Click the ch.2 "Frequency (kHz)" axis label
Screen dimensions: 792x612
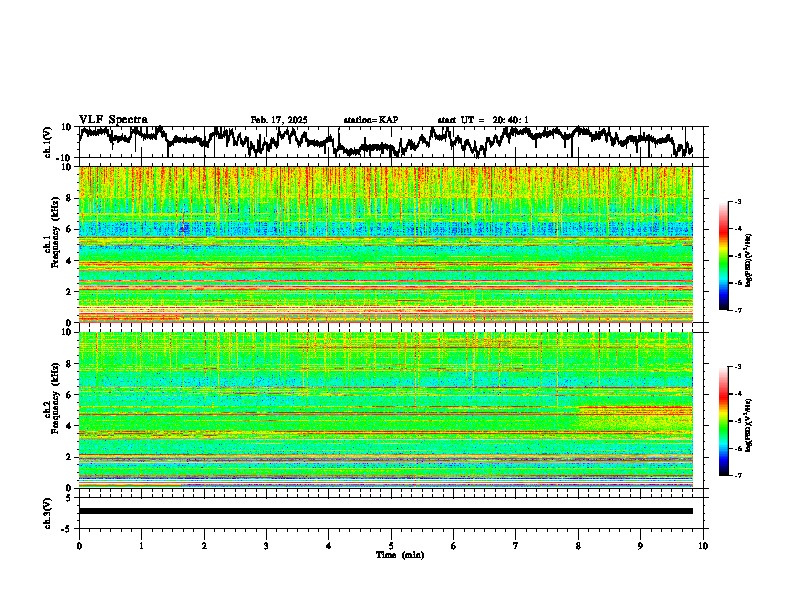(55, 398)
